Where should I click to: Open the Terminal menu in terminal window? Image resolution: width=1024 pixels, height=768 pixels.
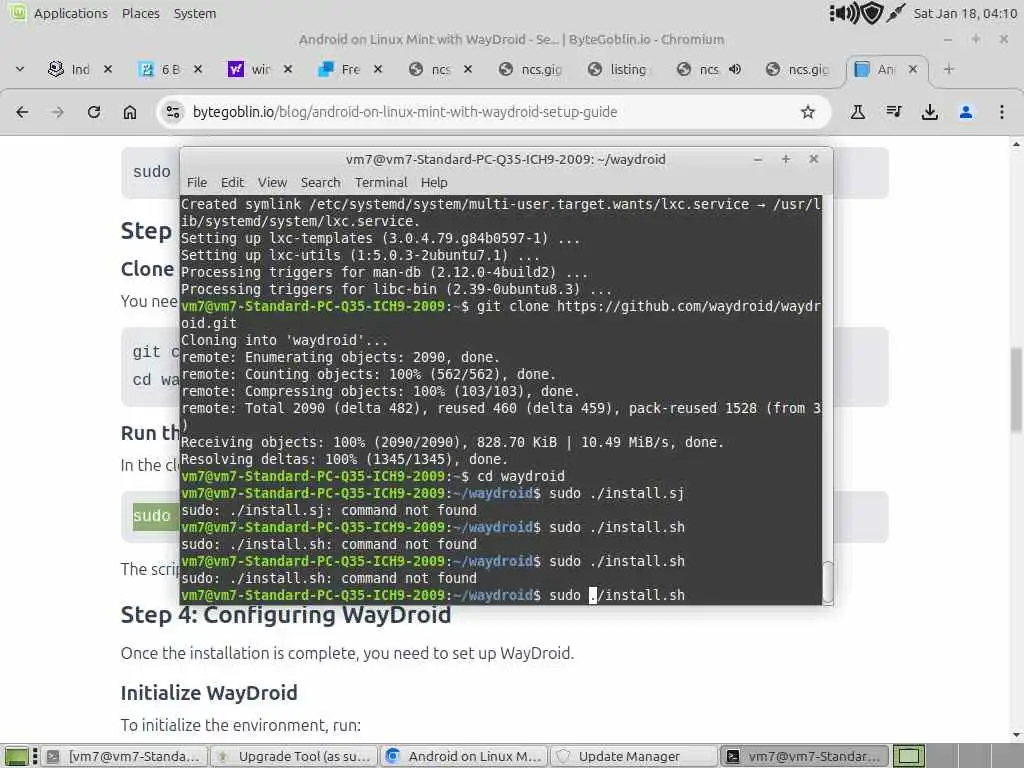click(x=381, y=182)
